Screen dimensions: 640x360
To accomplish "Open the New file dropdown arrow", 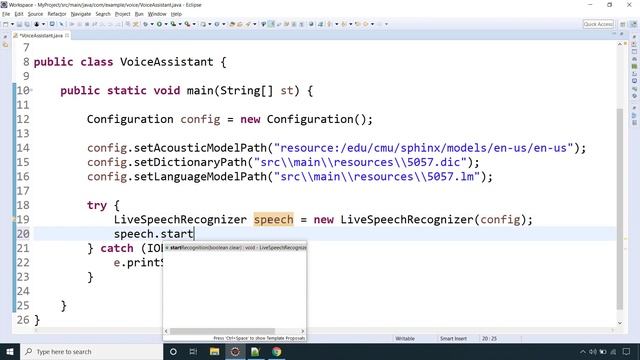I will tap(12, 24).
